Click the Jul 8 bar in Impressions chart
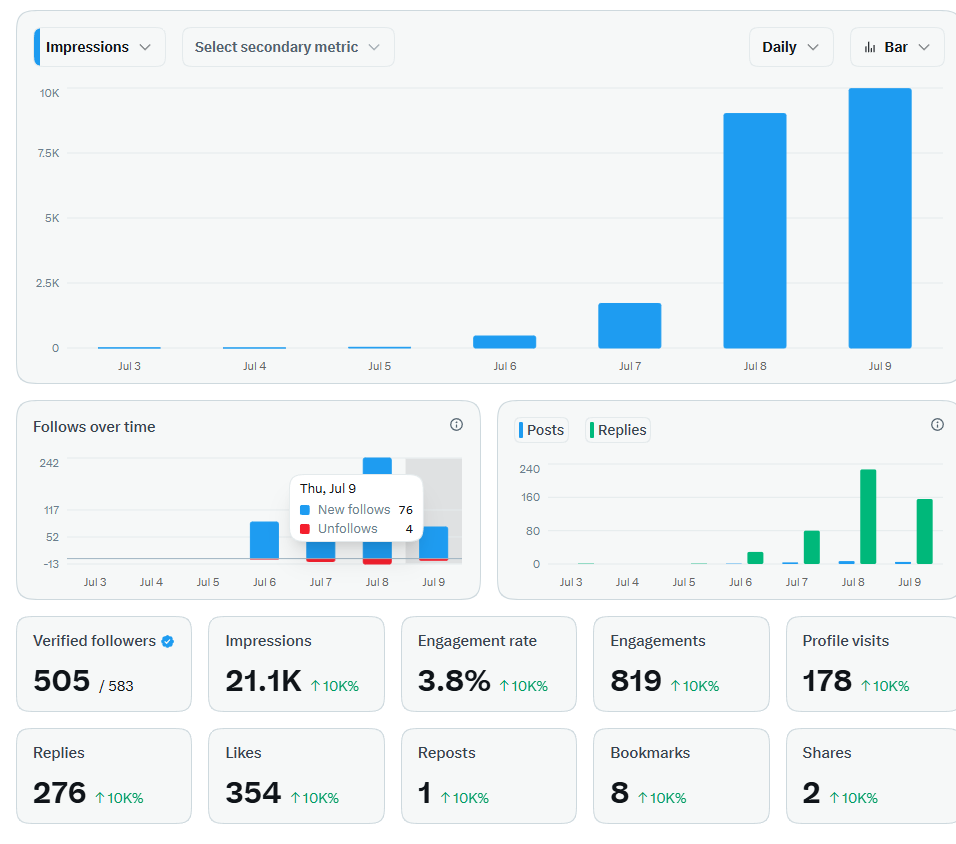The height and width of the screenshot is (844, 956). coord(755,231)
